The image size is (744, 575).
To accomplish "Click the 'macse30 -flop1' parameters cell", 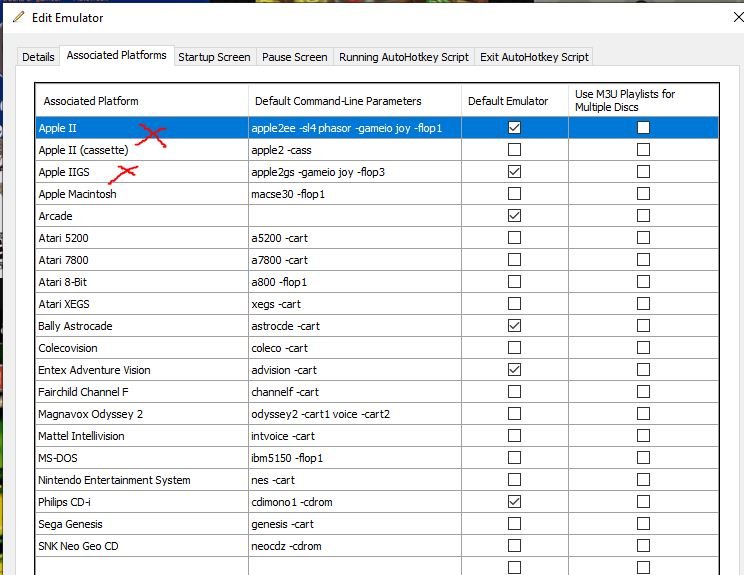I will (354, 194).
